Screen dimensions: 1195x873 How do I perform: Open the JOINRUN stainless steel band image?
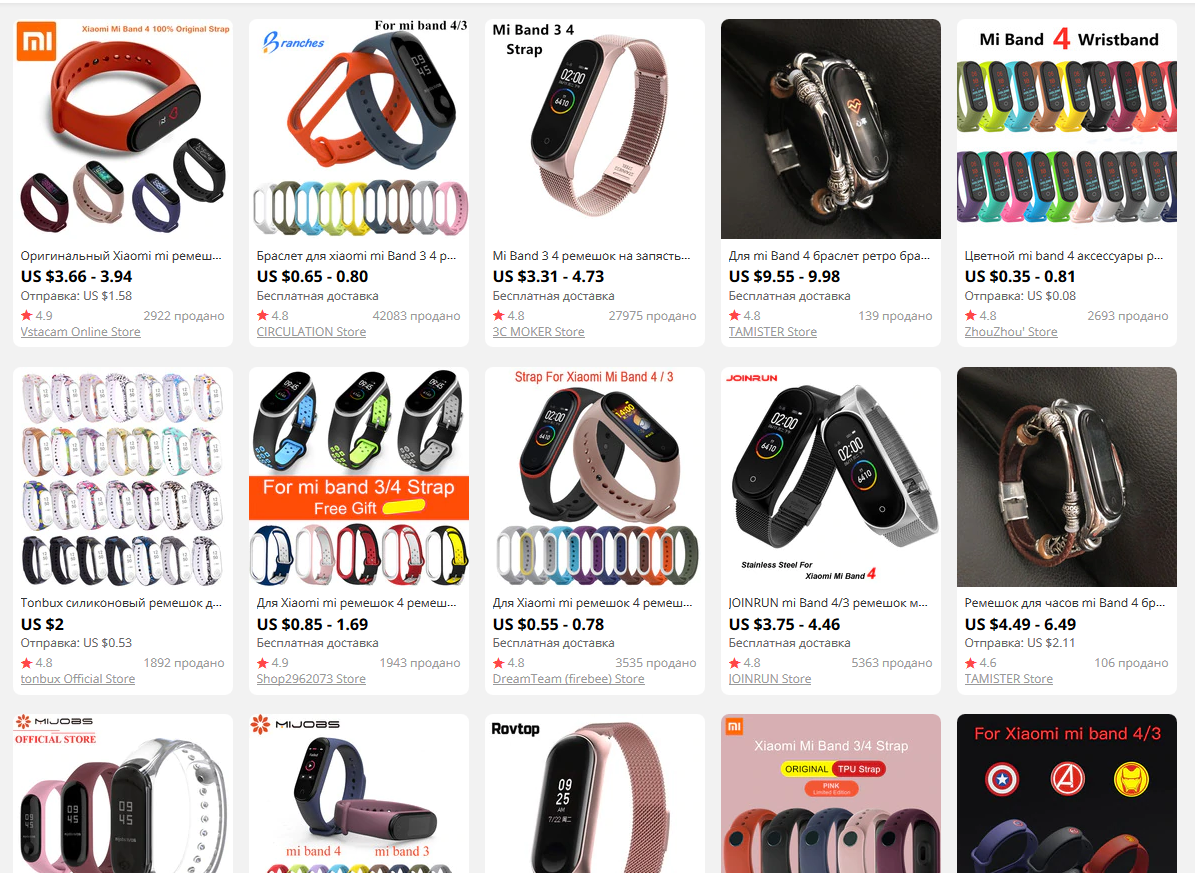831,477
